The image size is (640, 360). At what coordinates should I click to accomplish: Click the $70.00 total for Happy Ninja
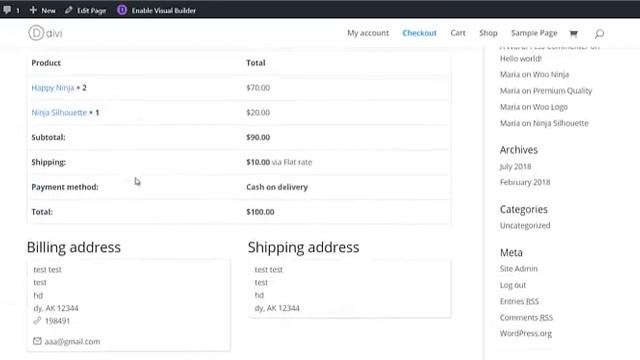[258, 88]
